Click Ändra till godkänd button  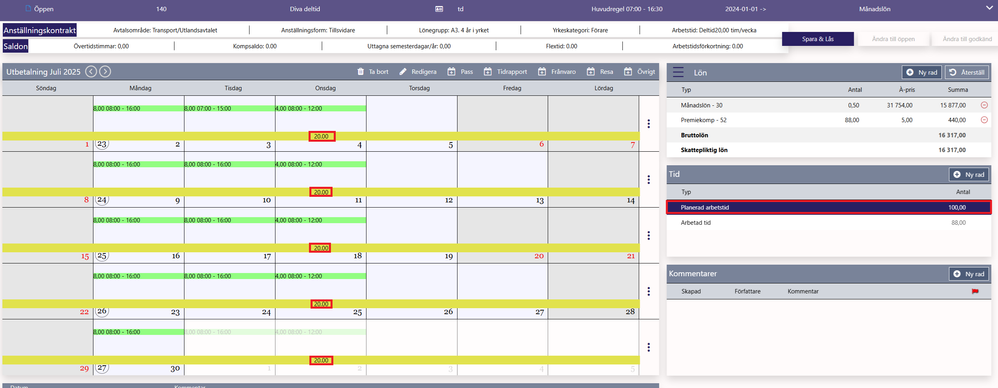(964, 39)
